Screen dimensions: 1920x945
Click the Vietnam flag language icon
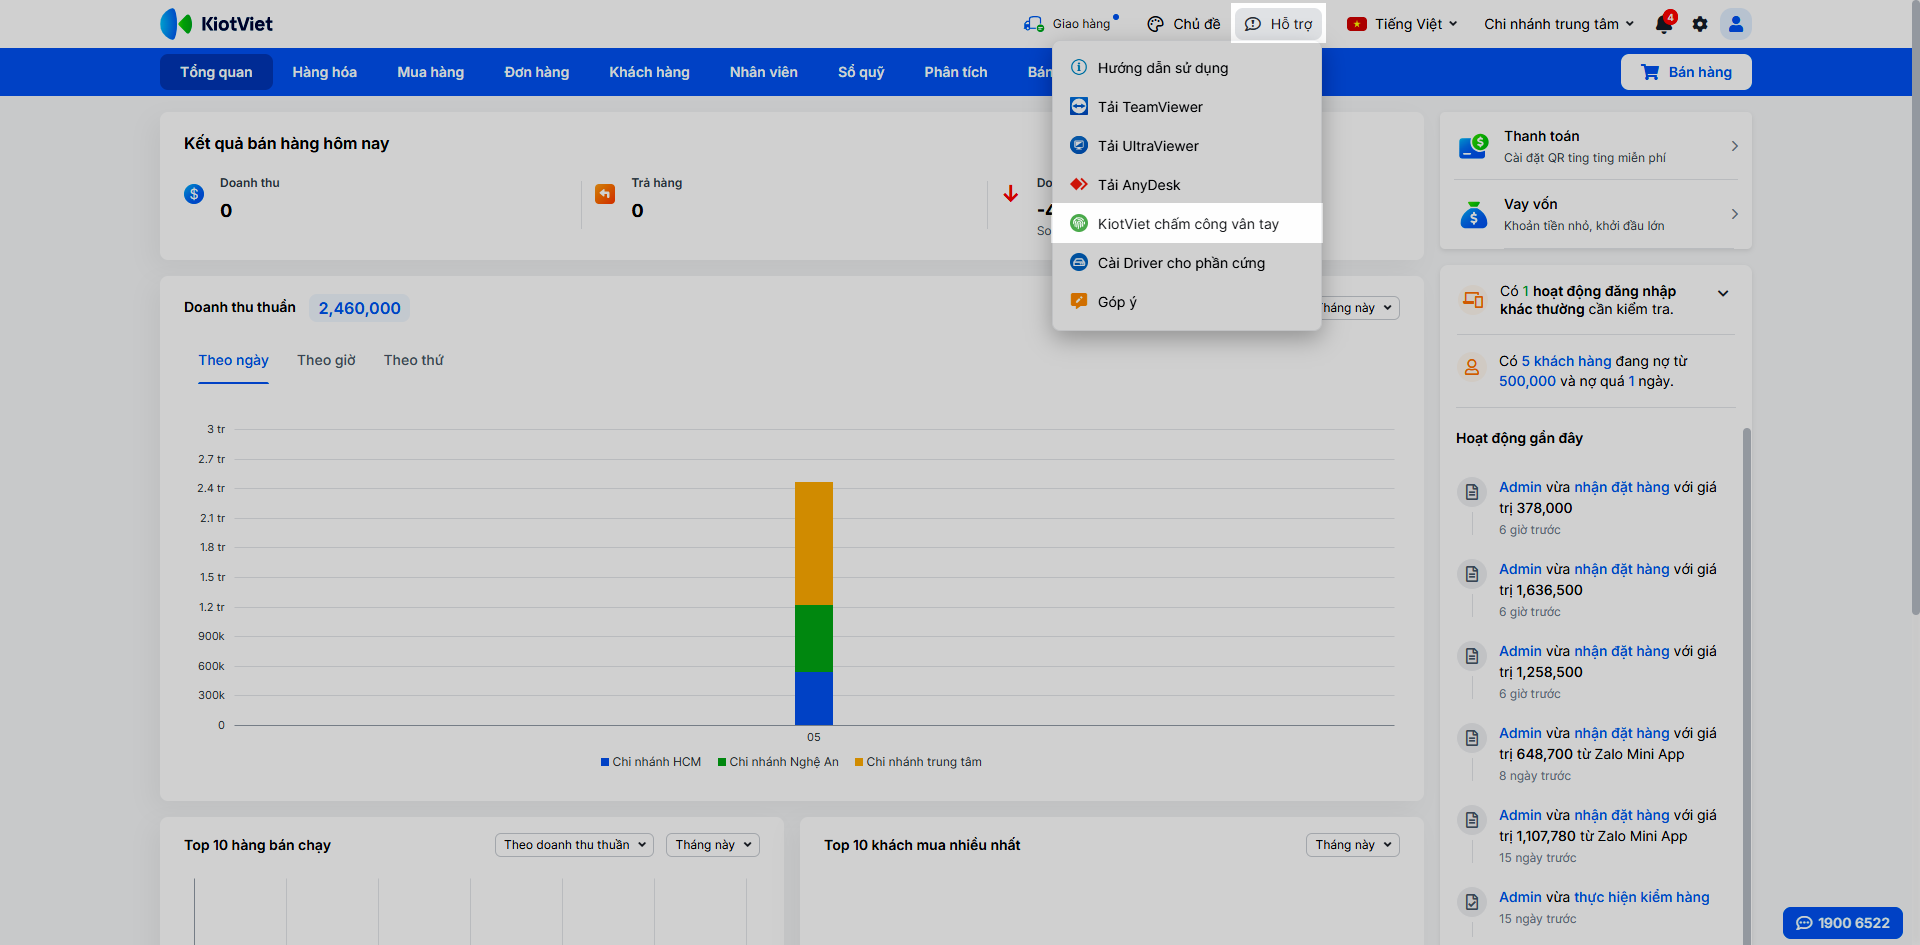1357,24
